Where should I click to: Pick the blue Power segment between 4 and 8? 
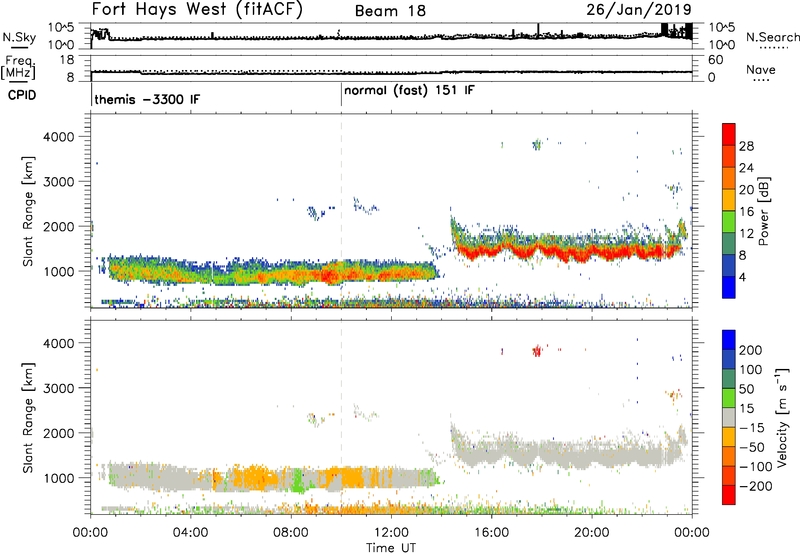[x=729, y=265]
